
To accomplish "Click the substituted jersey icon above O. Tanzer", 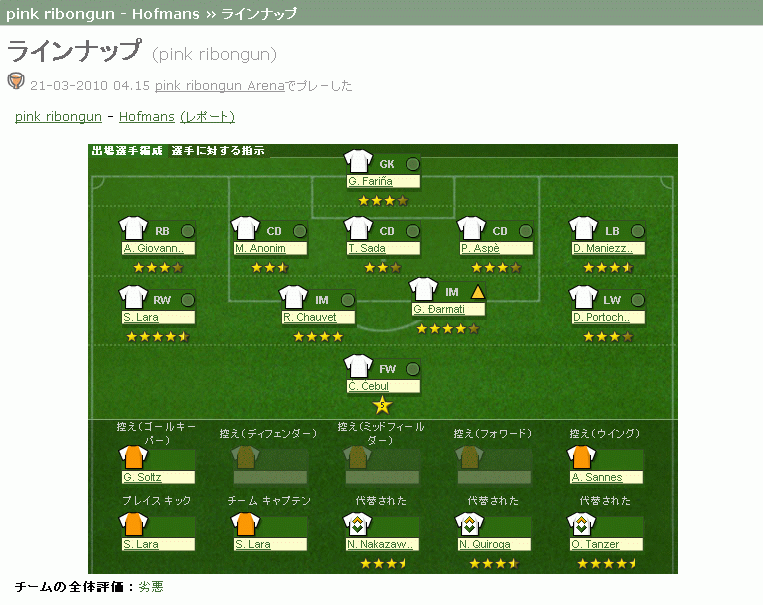I will pyautogui.click(x=582, y=526).
